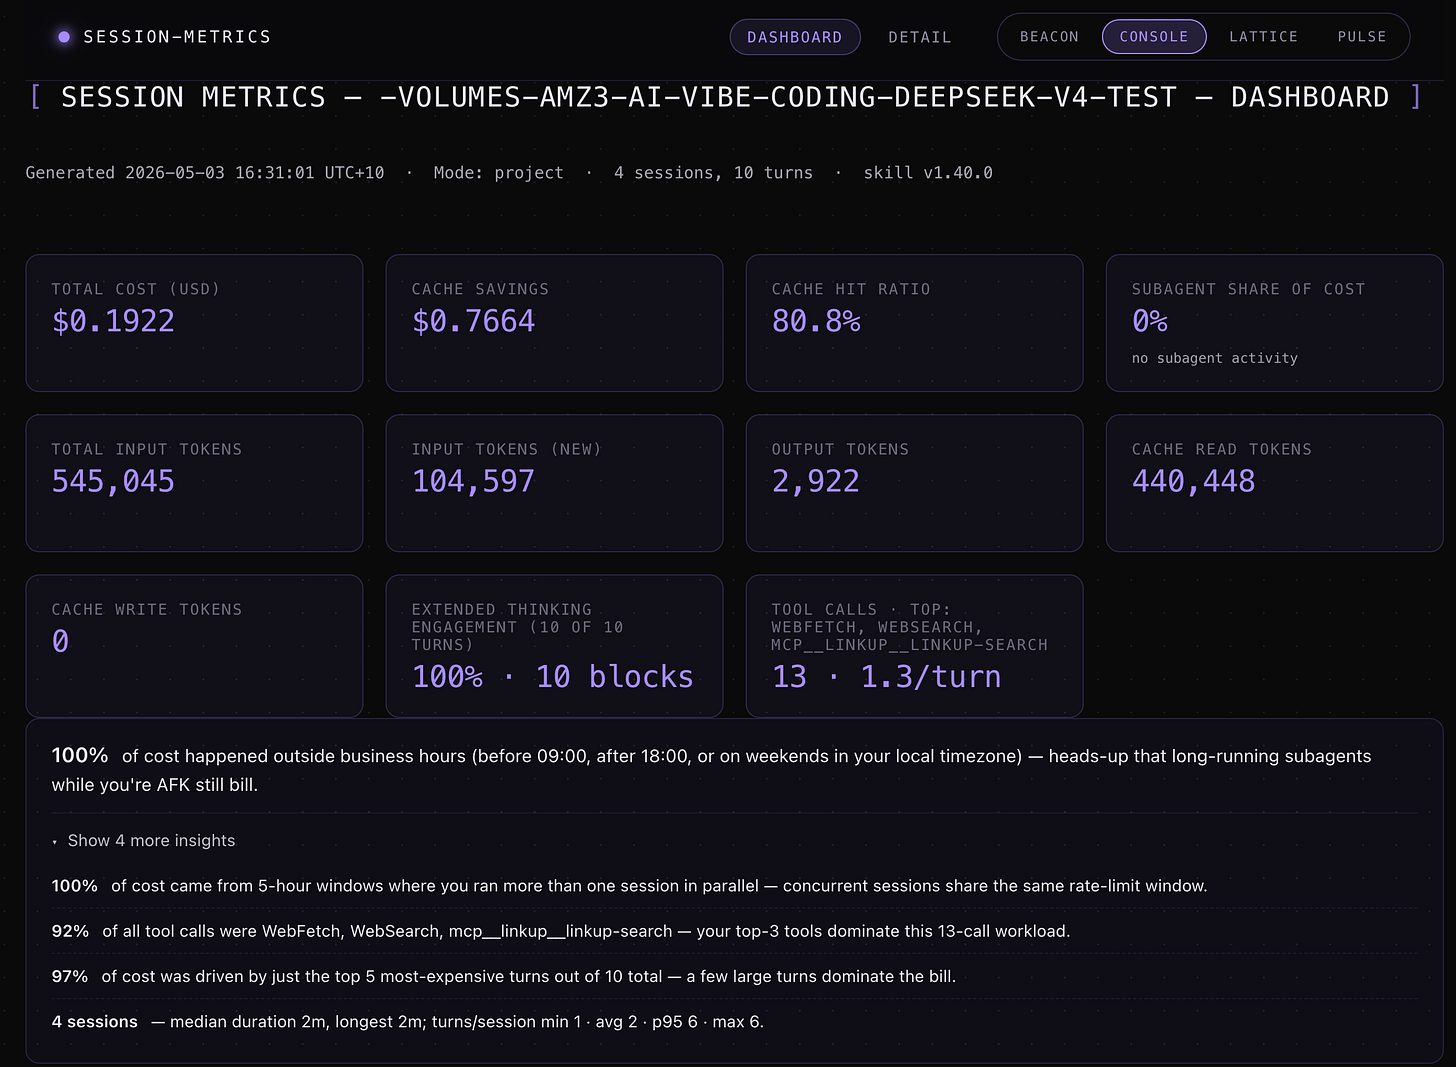The width and height of the screenshot is (1456, 1067).
Task: Click the "Generated 2026-05-03 16:31:01 UTC+10" timestamp
Action: [x=205, y=173]
